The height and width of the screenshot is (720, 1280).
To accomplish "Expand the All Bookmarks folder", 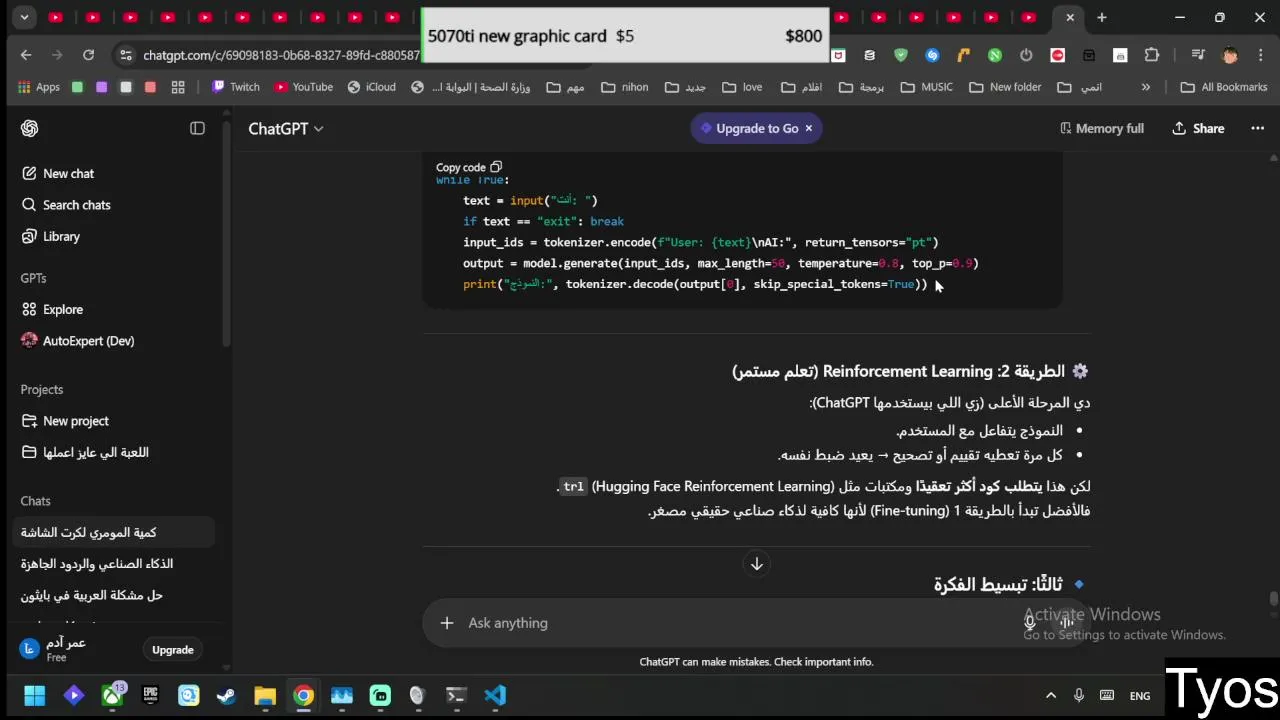I will pyautogui.click(x=1224, y=87).
